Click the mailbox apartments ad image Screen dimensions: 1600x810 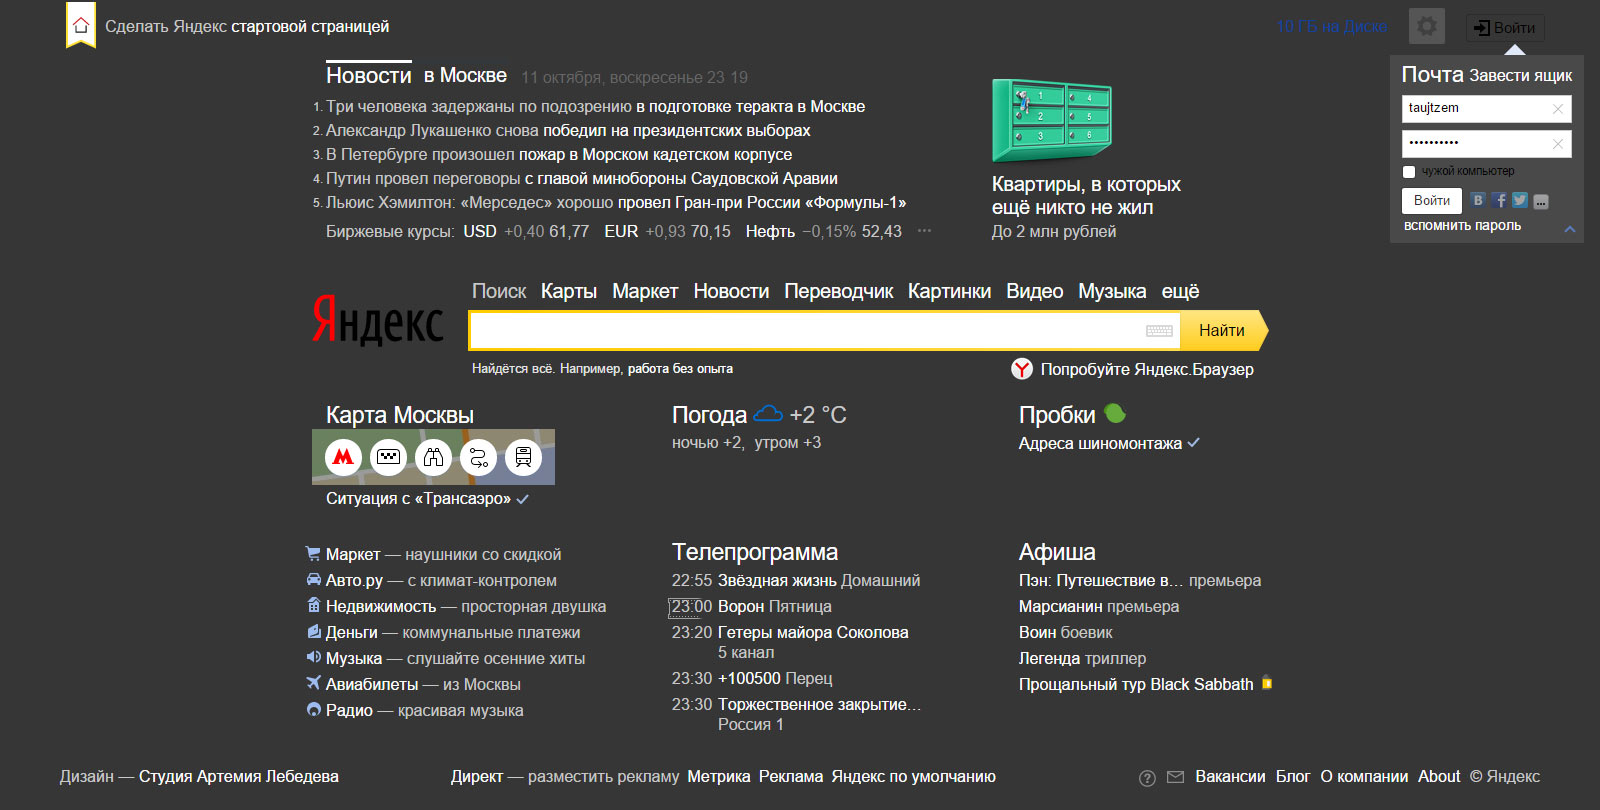(x=1051, y=120)
